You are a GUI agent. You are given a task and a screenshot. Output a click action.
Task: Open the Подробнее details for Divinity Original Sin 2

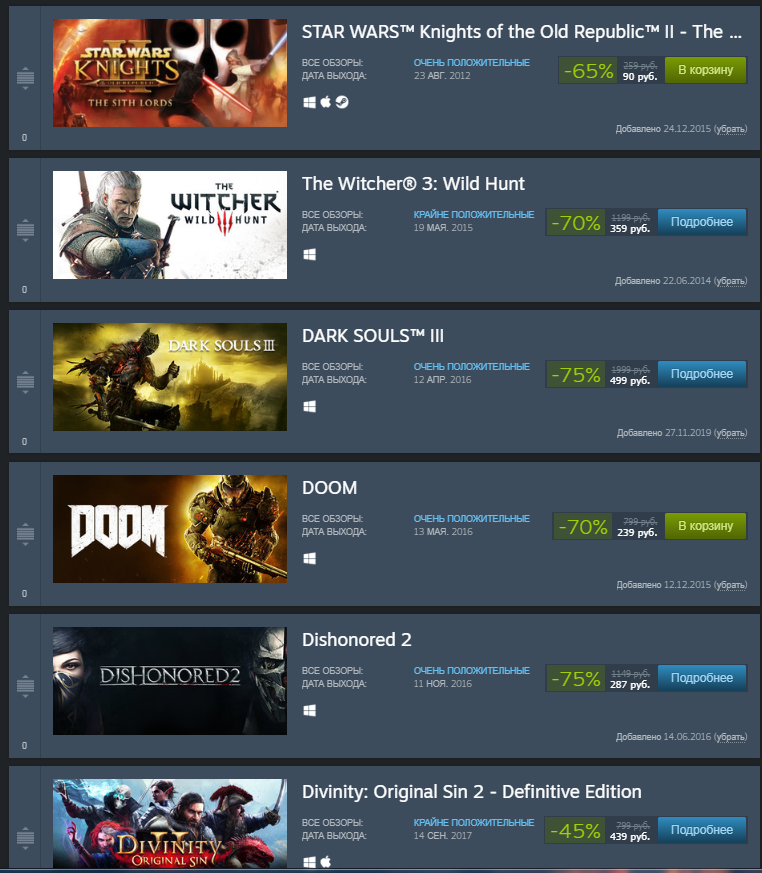pos(702,830)
